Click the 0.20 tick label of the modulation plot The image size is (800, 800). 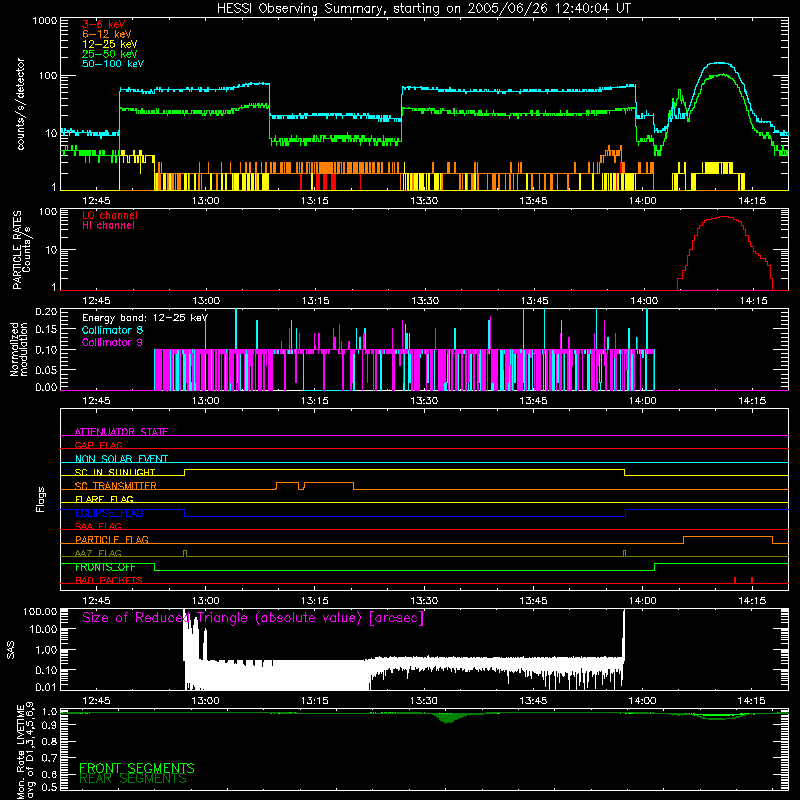click(46, 311)
